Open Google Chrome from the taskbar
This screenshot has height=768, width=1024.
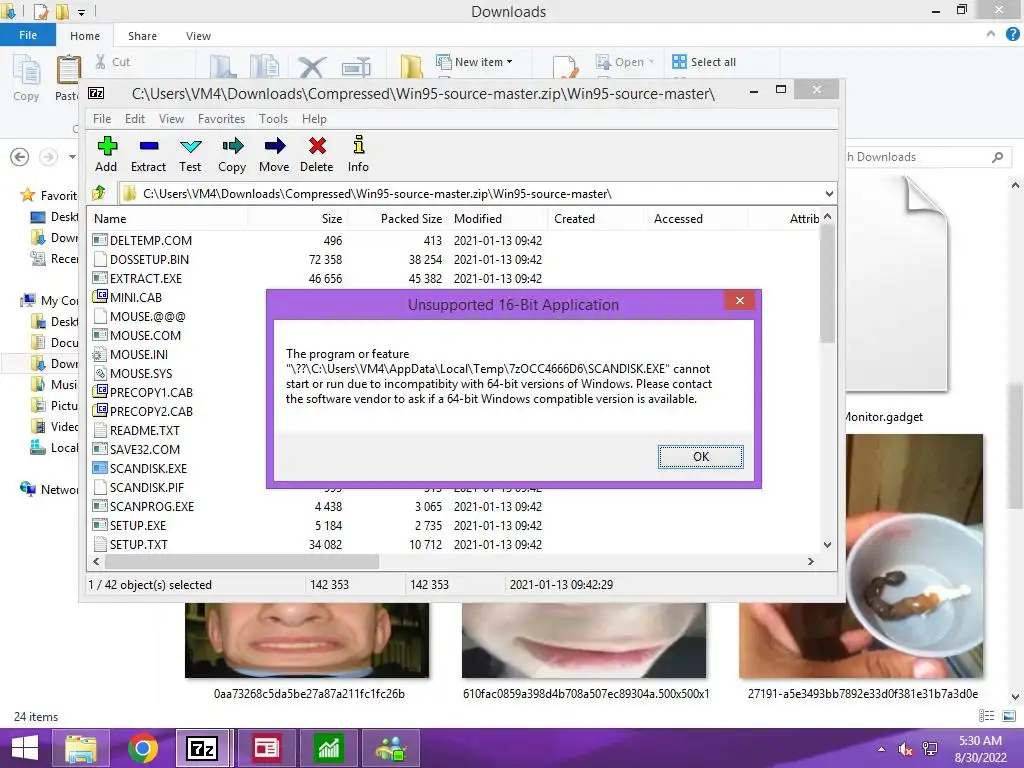142,748
